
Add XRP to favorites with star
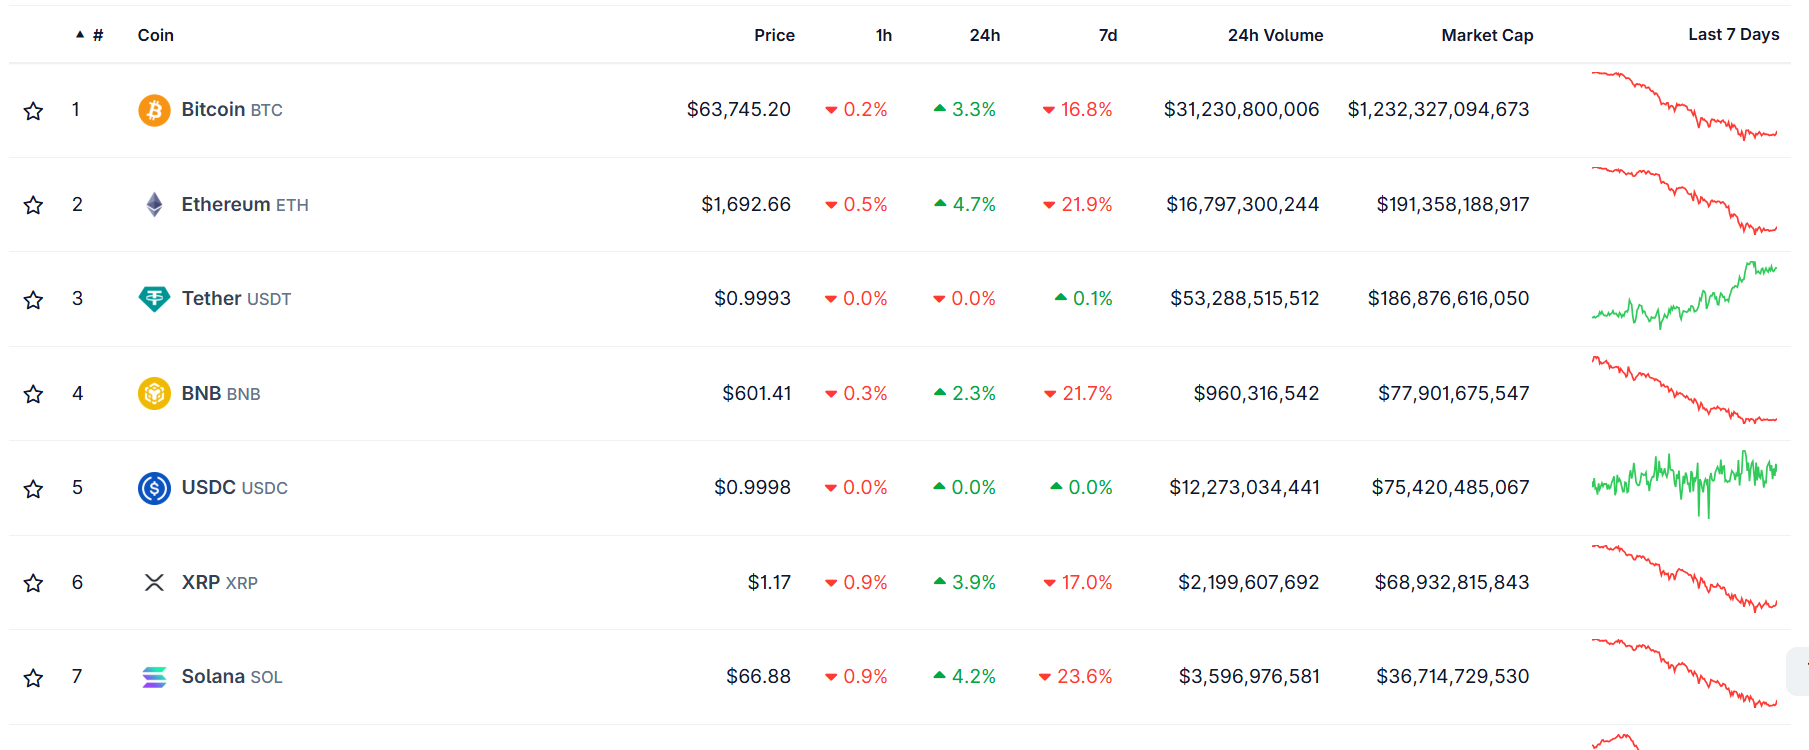click(x=33, y=583)
